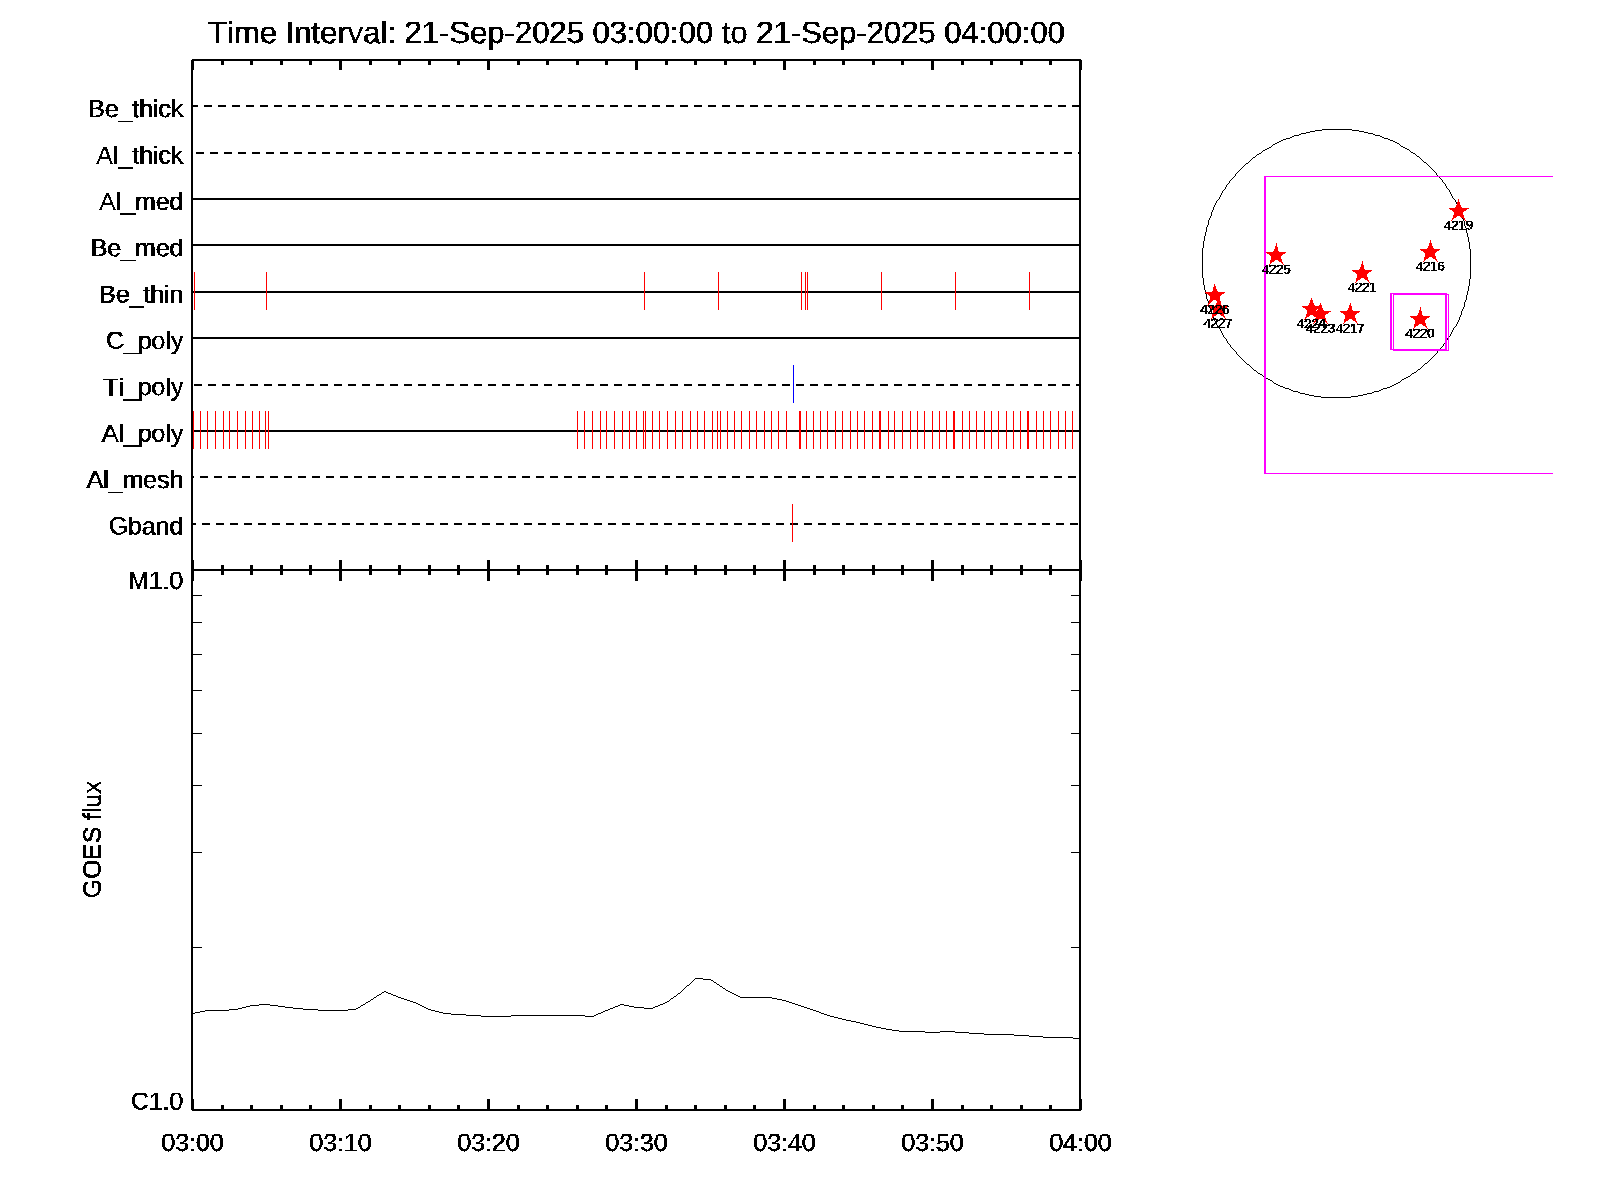Click the Time Interval title text
The height and width of the screenshot is (1200, 1600).
pyautogui.click(x=636, y=33)
